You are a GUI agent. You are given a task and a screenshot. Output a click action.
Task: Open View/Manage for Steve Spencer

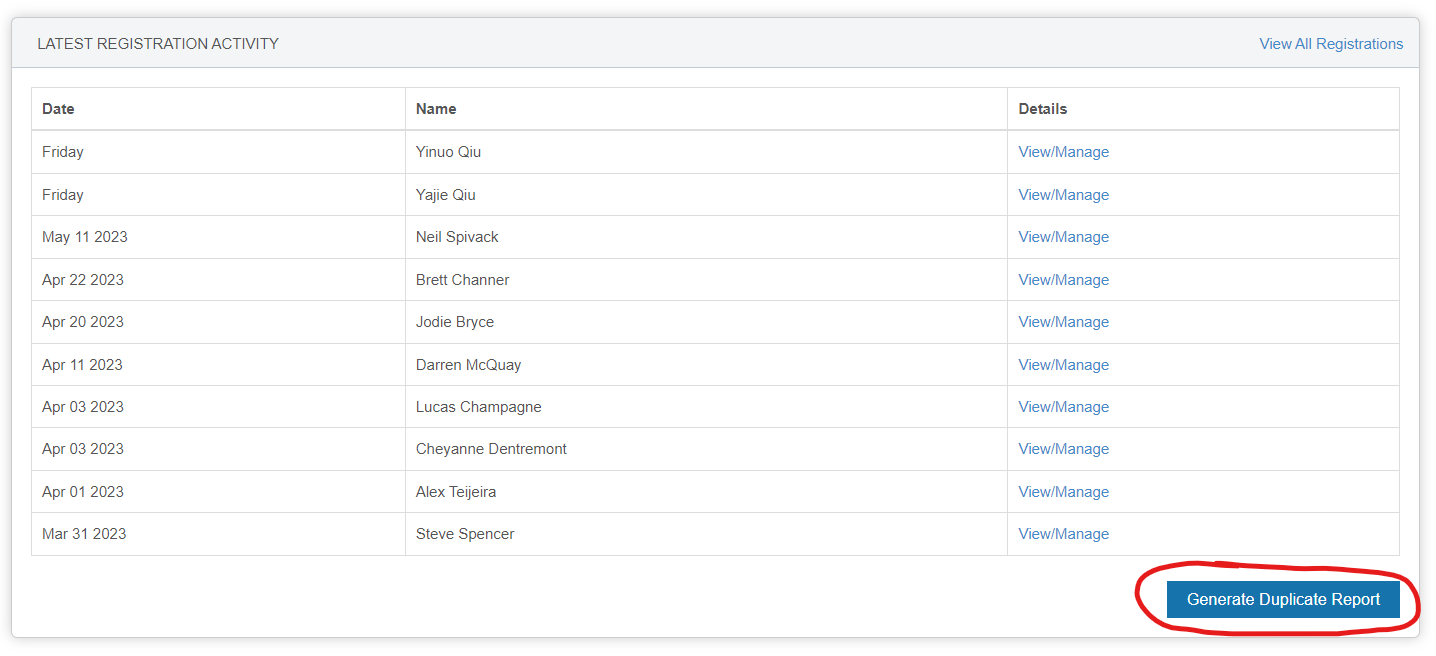click(1063, 533)
